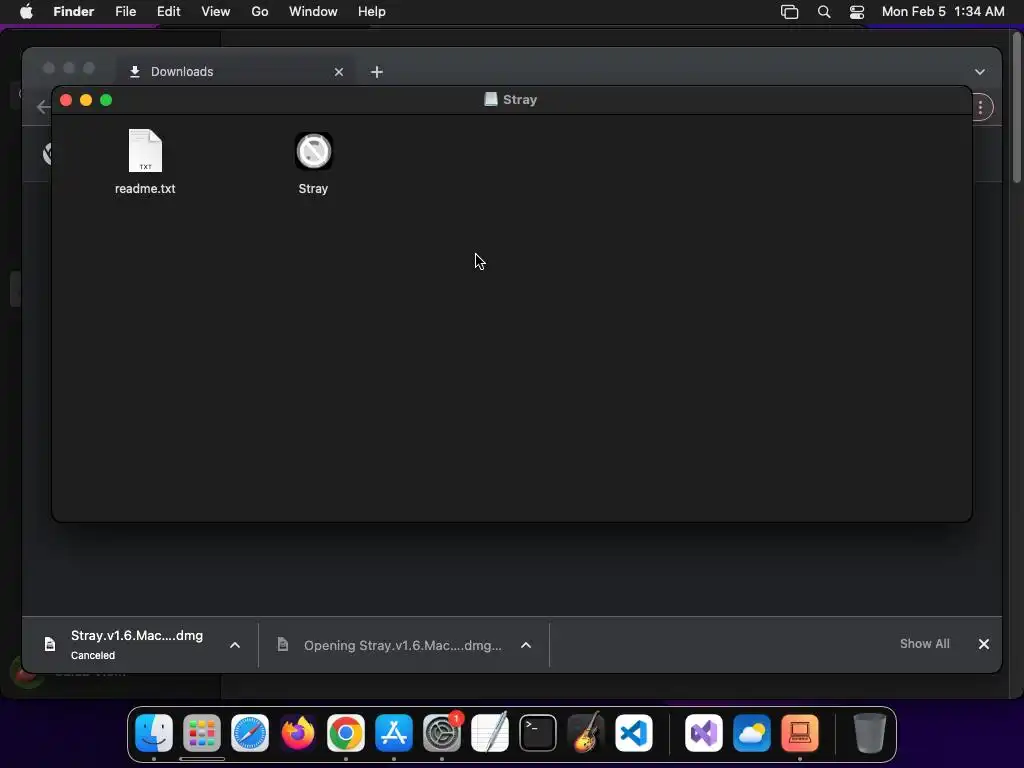Launch Firefox from the Dock
The image size is (1024, 768).
click(x=298, y=733)
